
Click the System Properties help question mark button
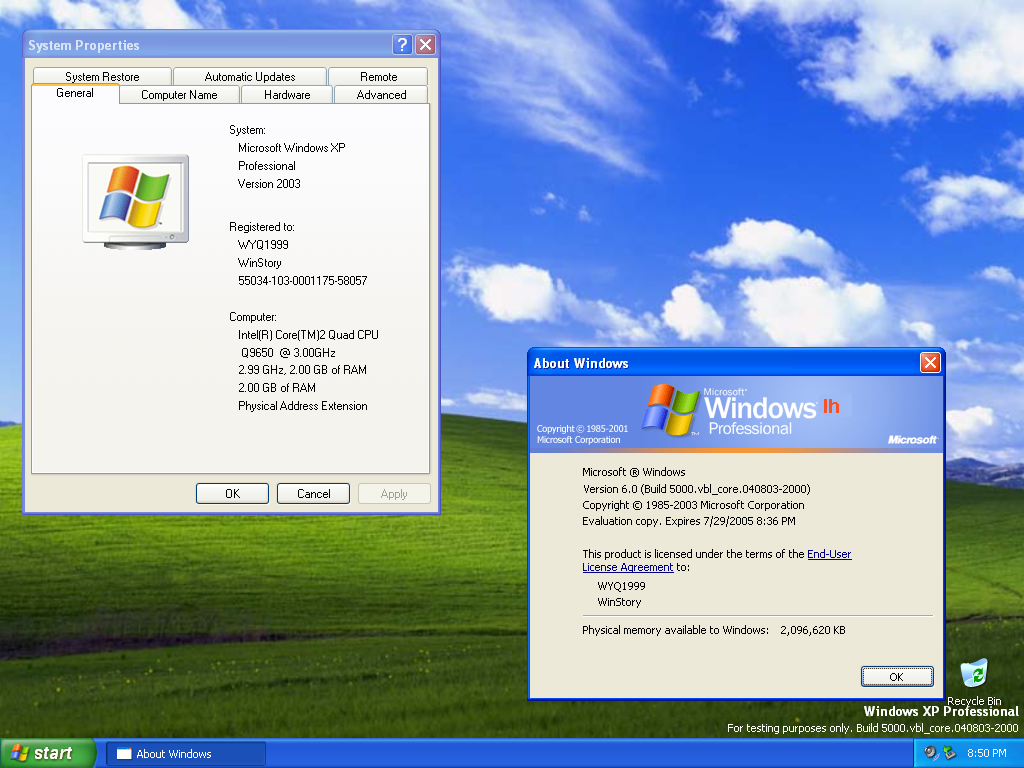pos(402,45)
